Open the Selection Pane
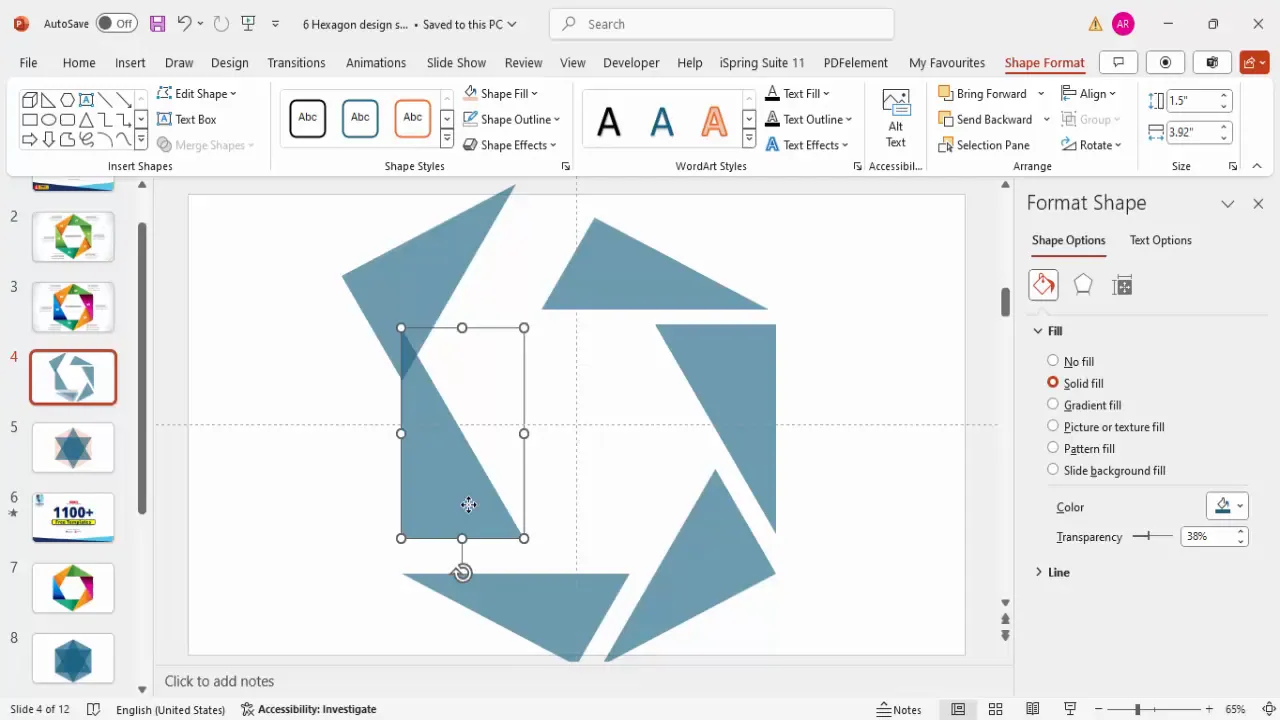The height and width of the screenshot is (720, 1280). point(984,145)
